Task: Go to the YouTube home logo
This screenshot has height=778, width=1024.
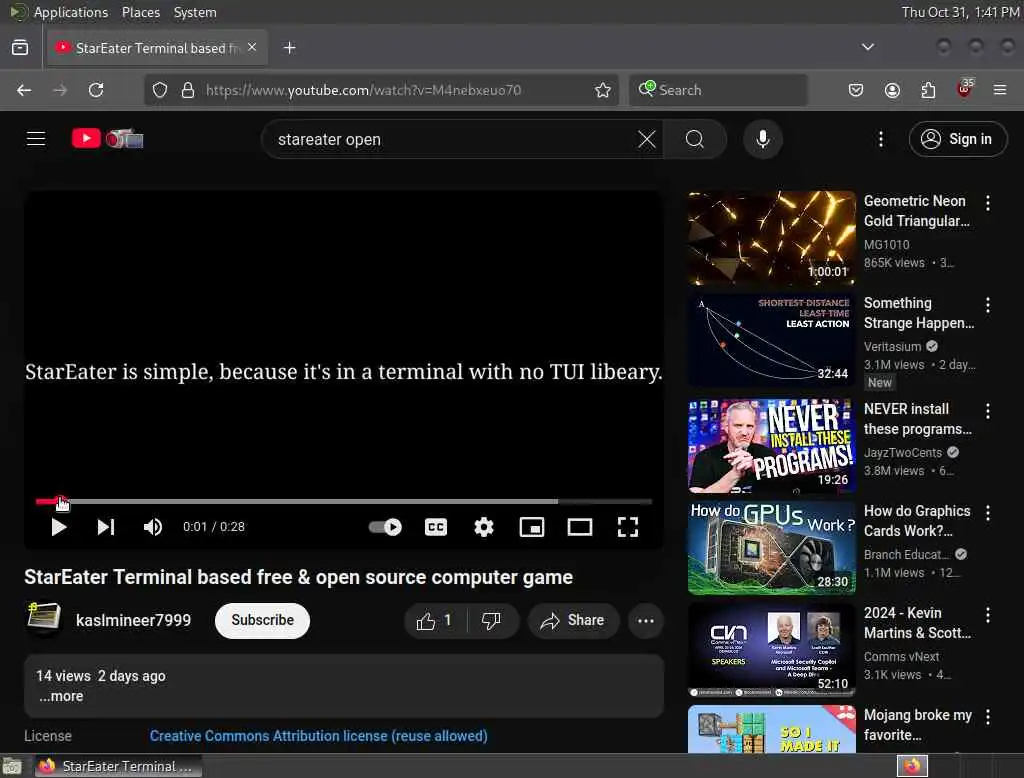Action: 107,138
